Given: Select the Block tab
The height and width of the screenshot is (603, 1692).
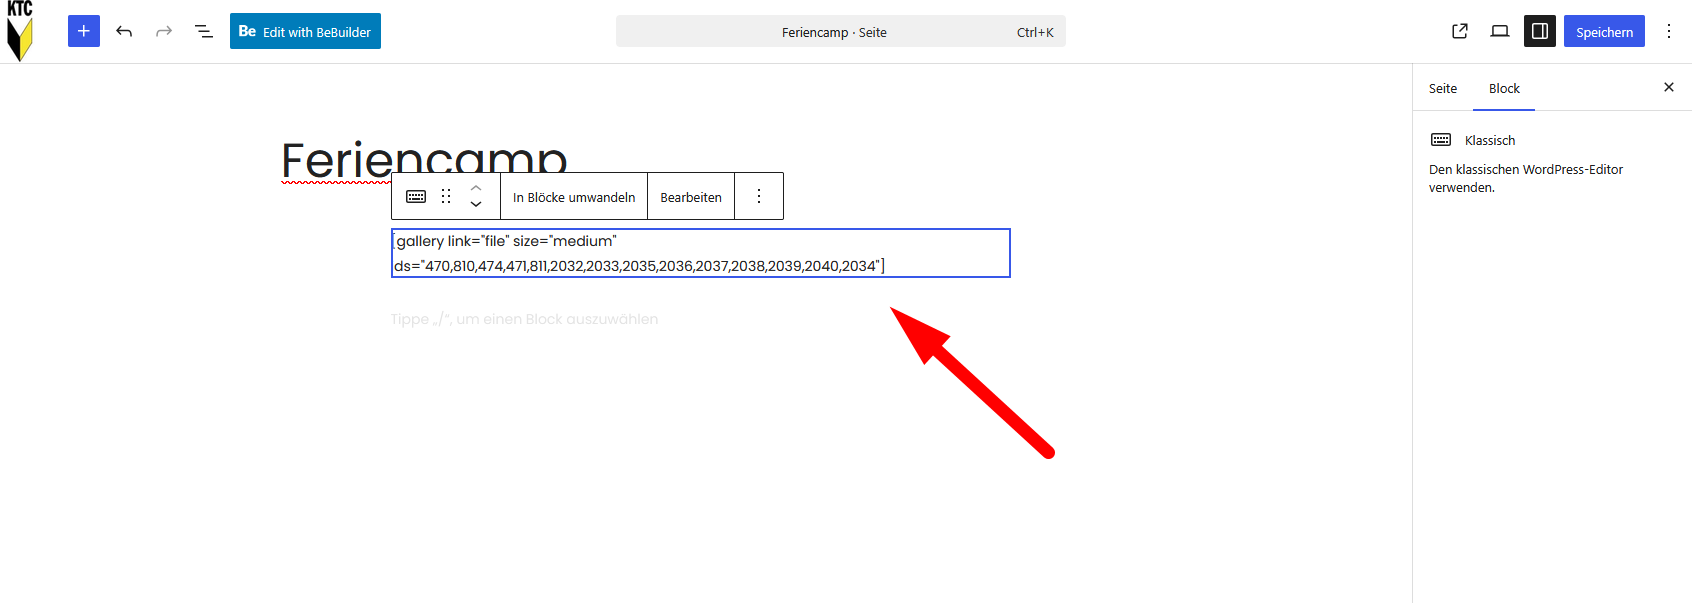Looking at the screenshot, I should point(1504,88).
